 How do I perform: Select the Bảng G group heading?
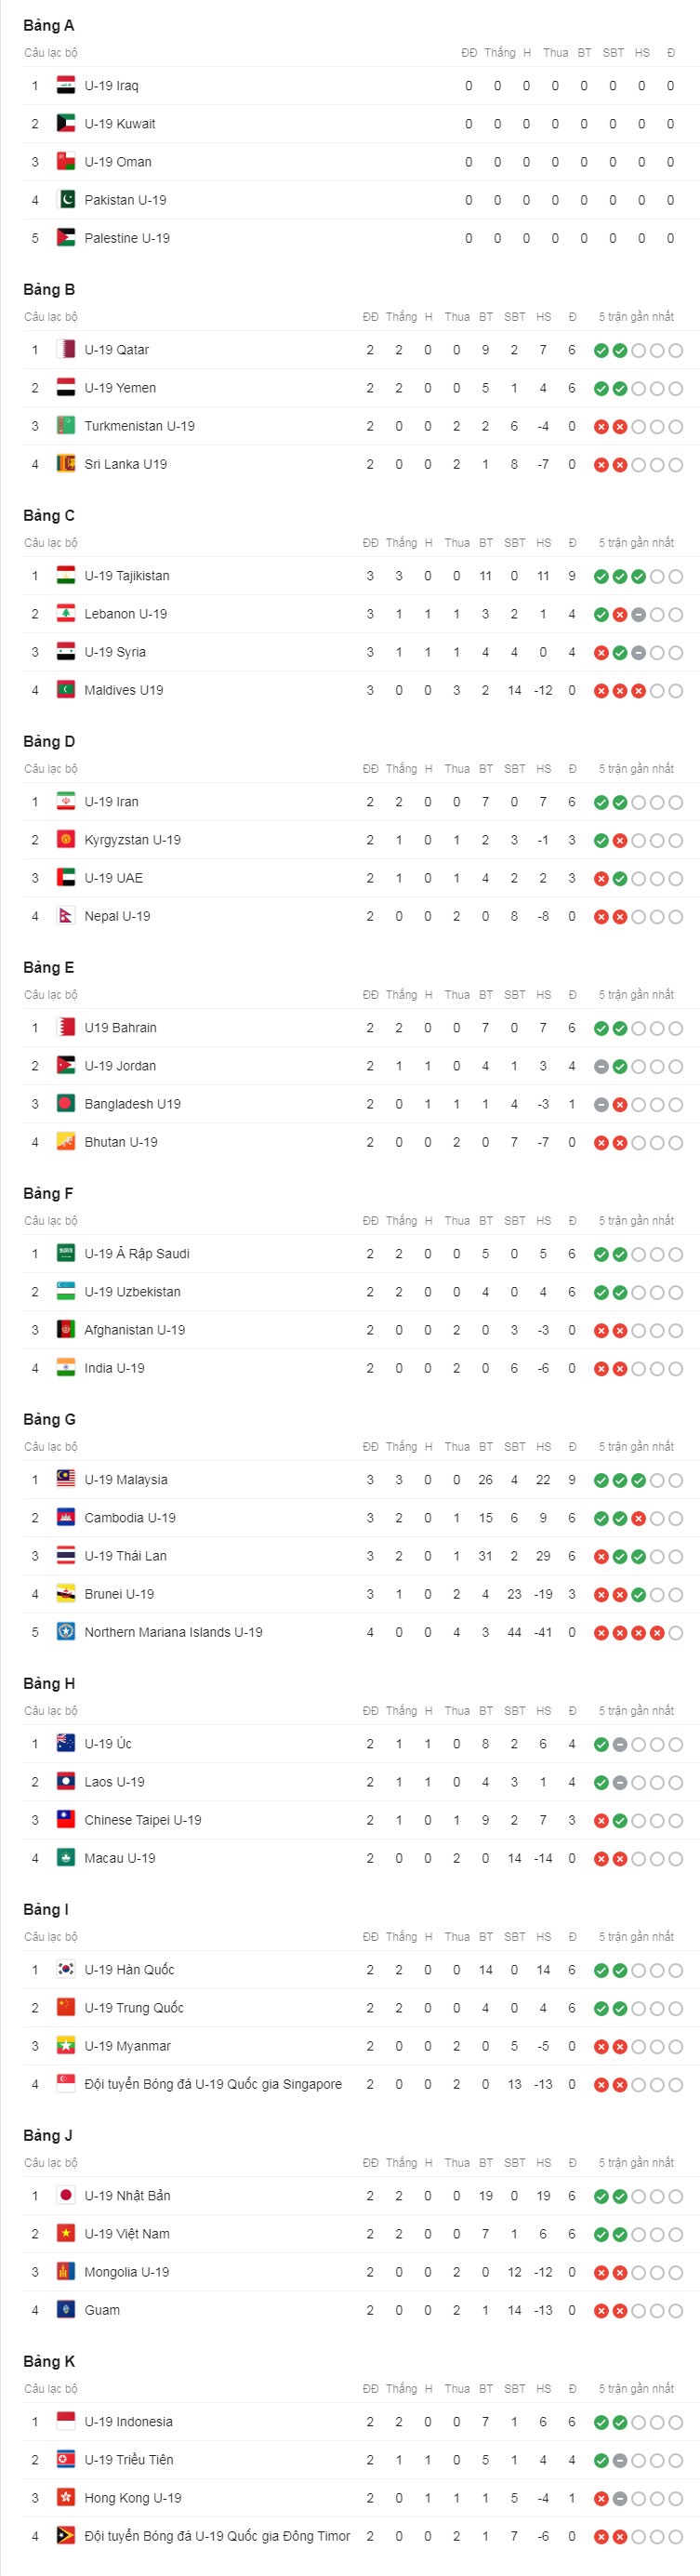[49, 1419]
